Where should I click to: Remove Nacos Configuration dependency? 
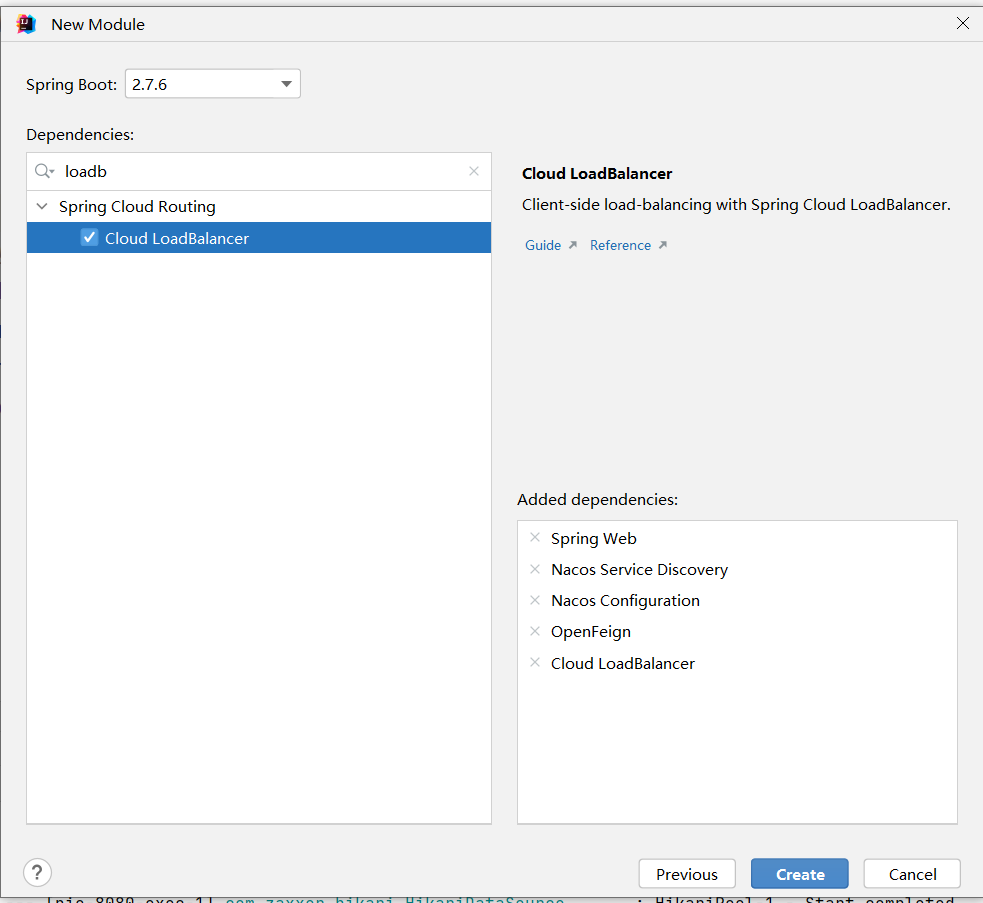point(535,600)
